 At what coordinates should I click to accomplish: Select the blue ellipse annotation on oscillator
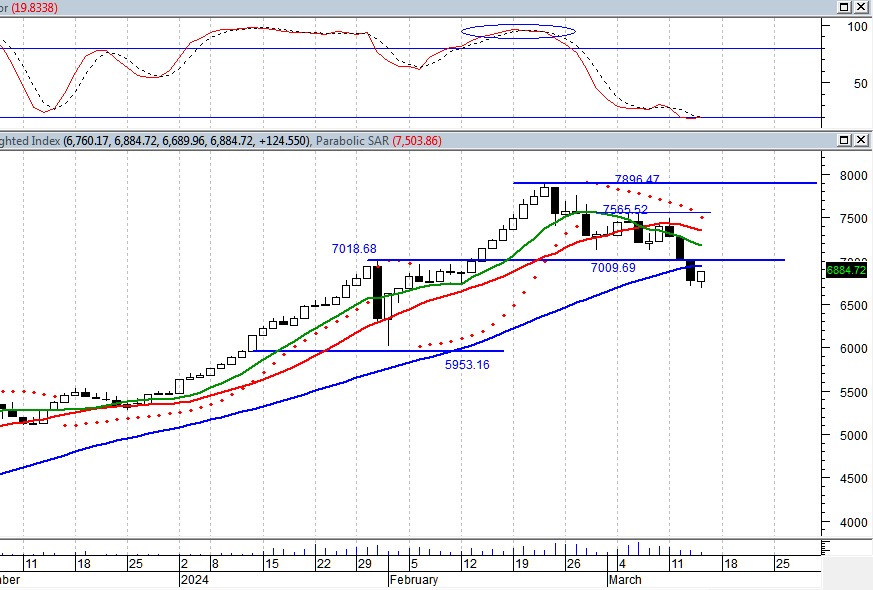518,31
